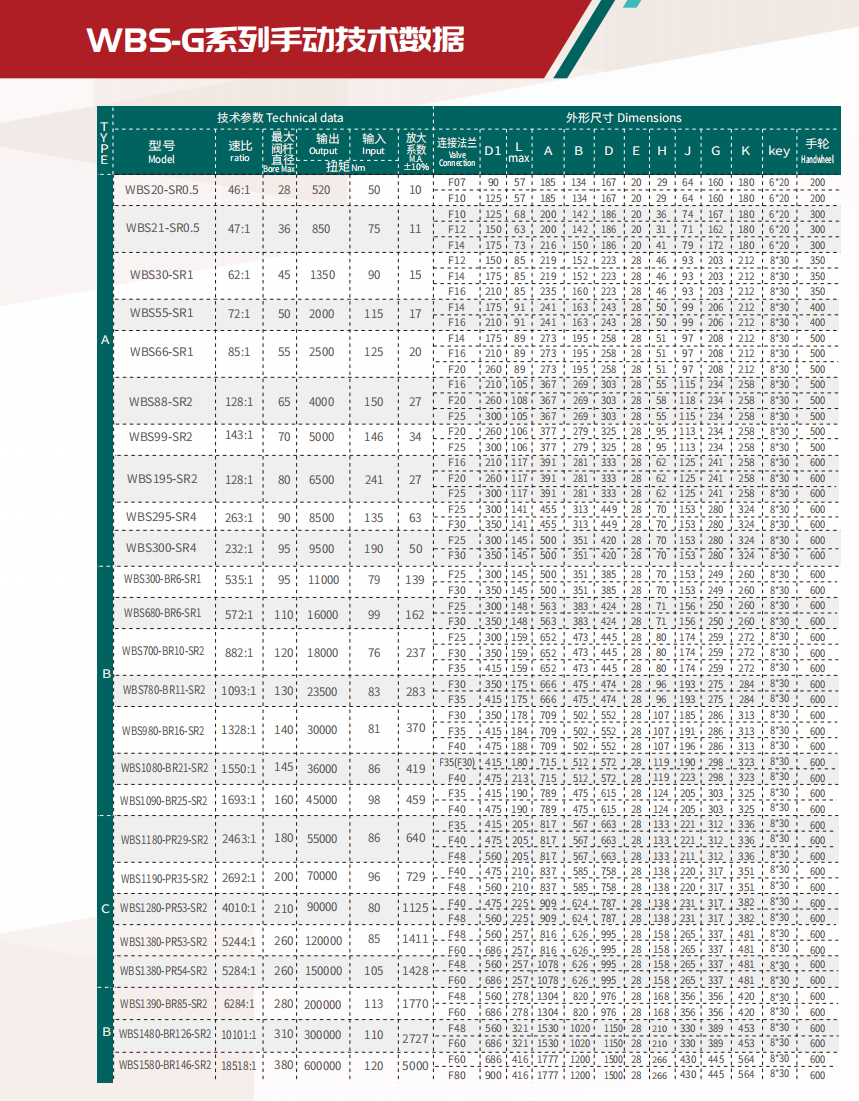Click the L max column header
The image size is (859, 1101).
(x=519, y=152)
